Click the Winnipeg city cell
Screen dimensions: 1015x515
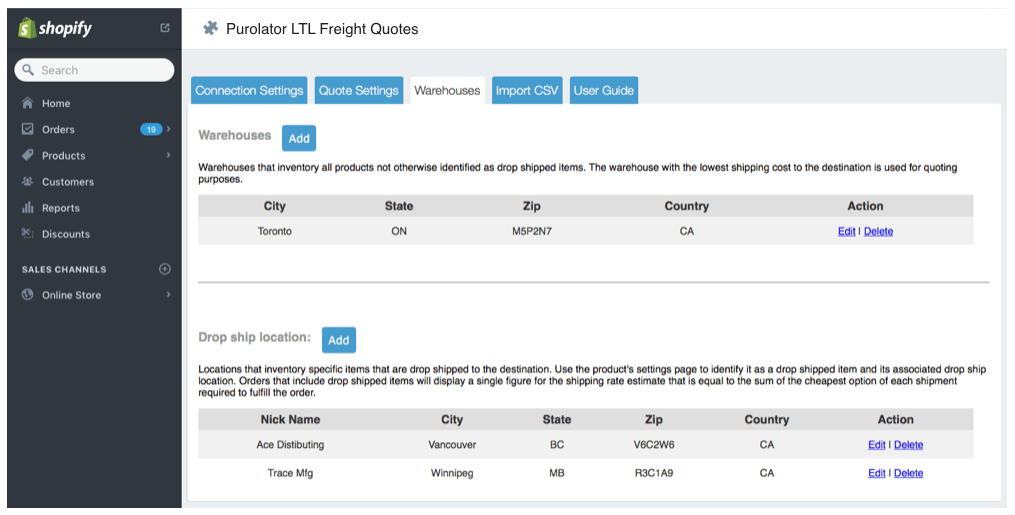tap(452, 473)
